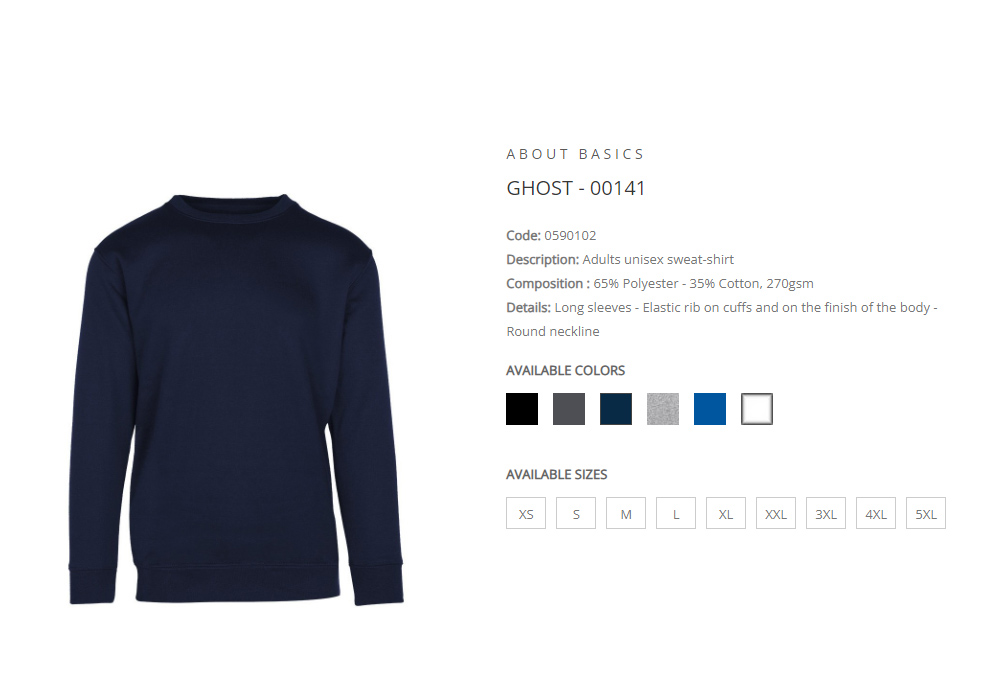Choose the dark grey color swatch

tap(569, 408)
